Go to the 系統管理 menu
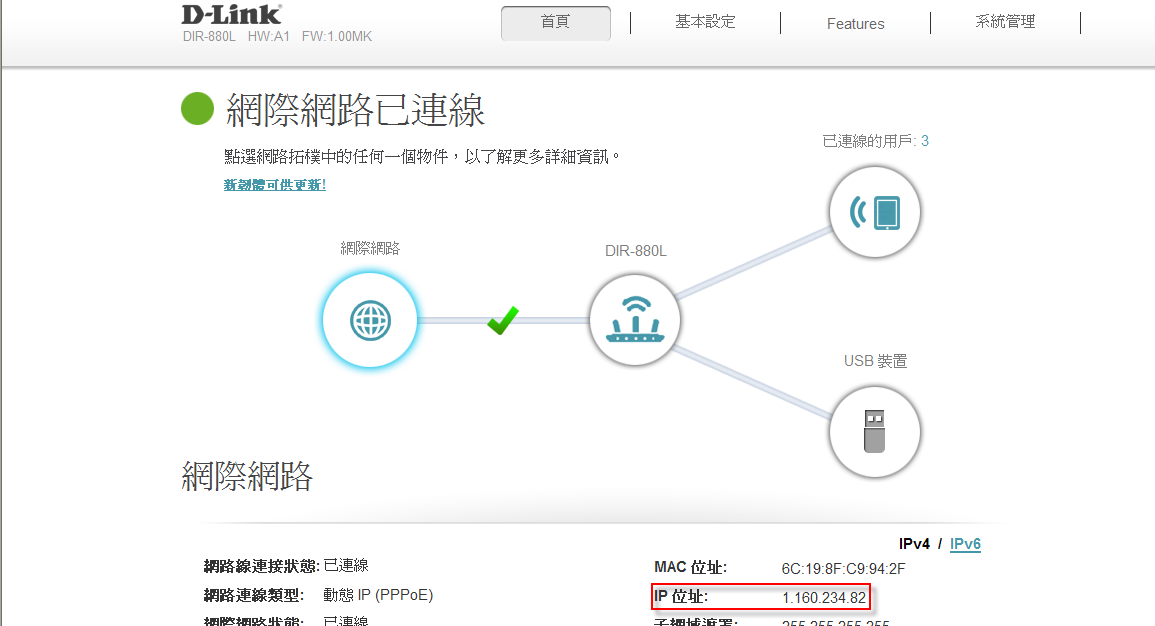1155x626 pixels. pos(1005,23)
